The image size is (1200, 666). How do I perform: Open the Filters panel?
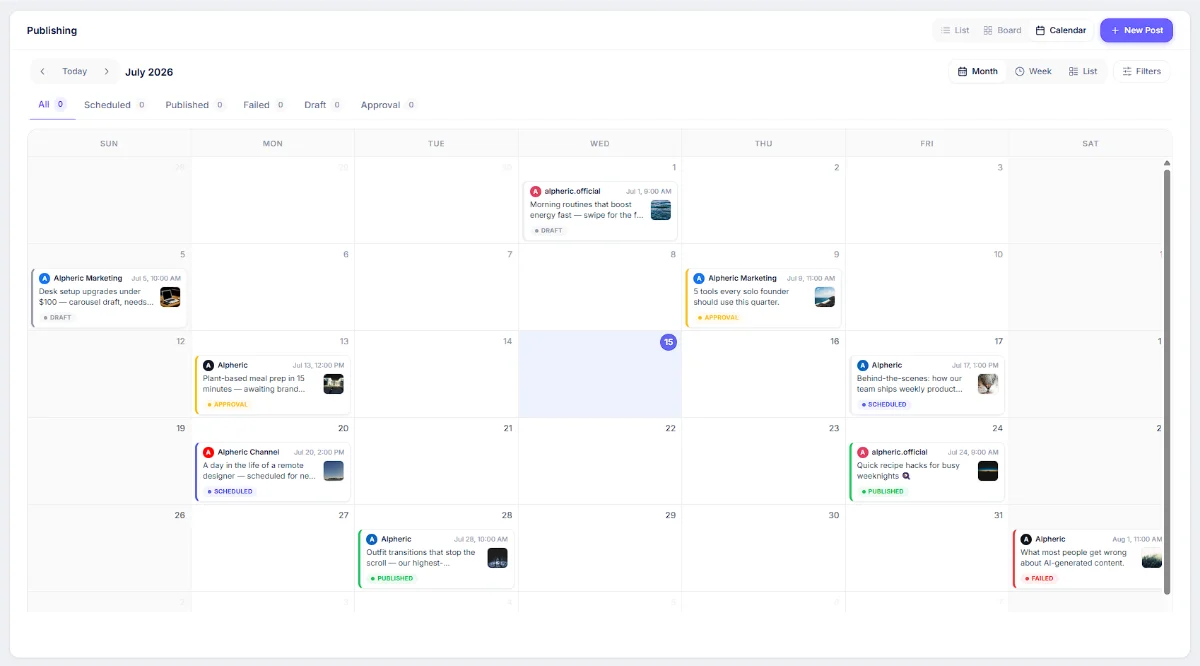(x=1141, y=71)
